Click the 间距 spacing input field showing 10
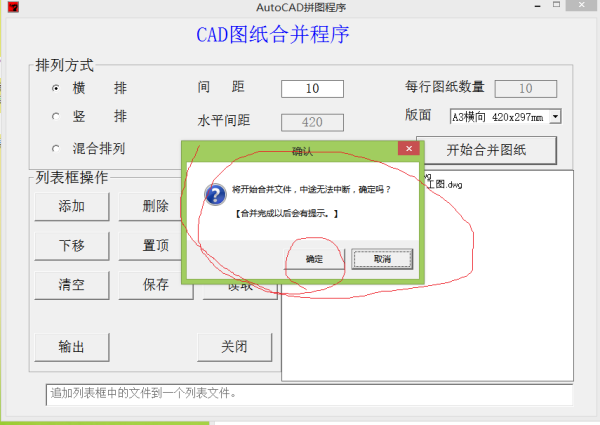600x425 pixels. click(x=312, y=89)
